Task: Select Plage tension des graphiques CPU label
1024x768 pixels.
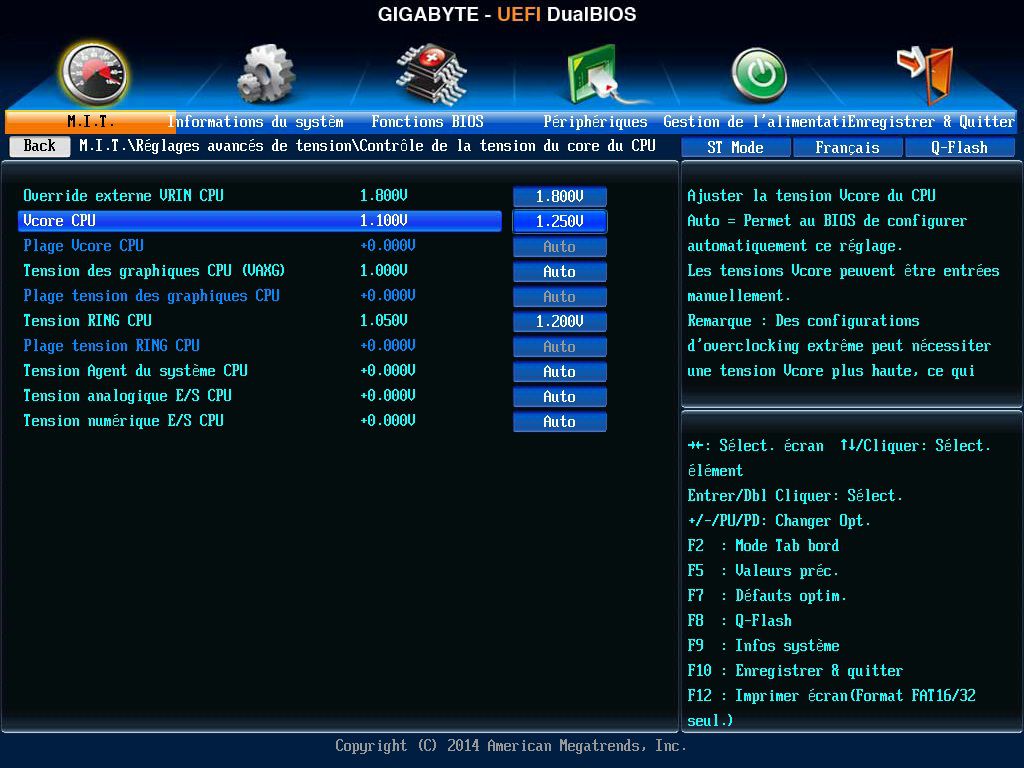Action: [x=152, y=296]
